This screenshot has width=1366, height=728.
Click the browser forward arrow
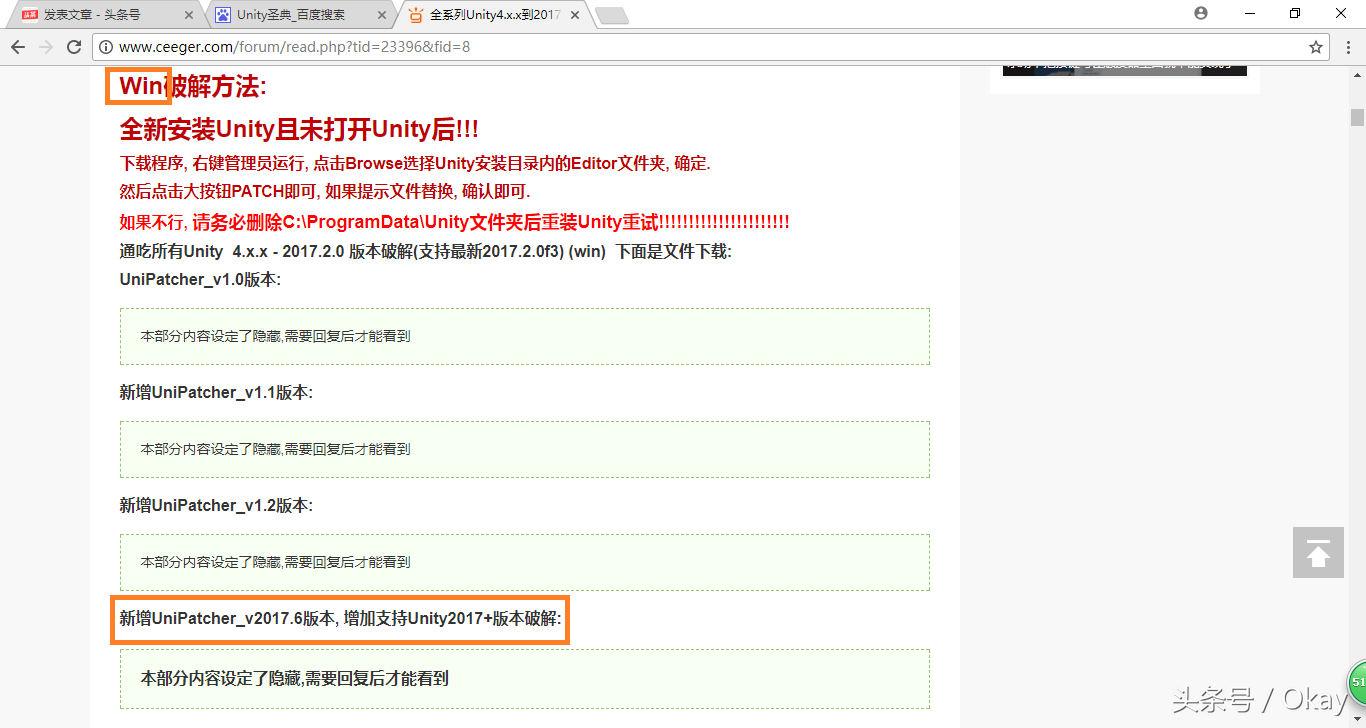tap(46, 47)
